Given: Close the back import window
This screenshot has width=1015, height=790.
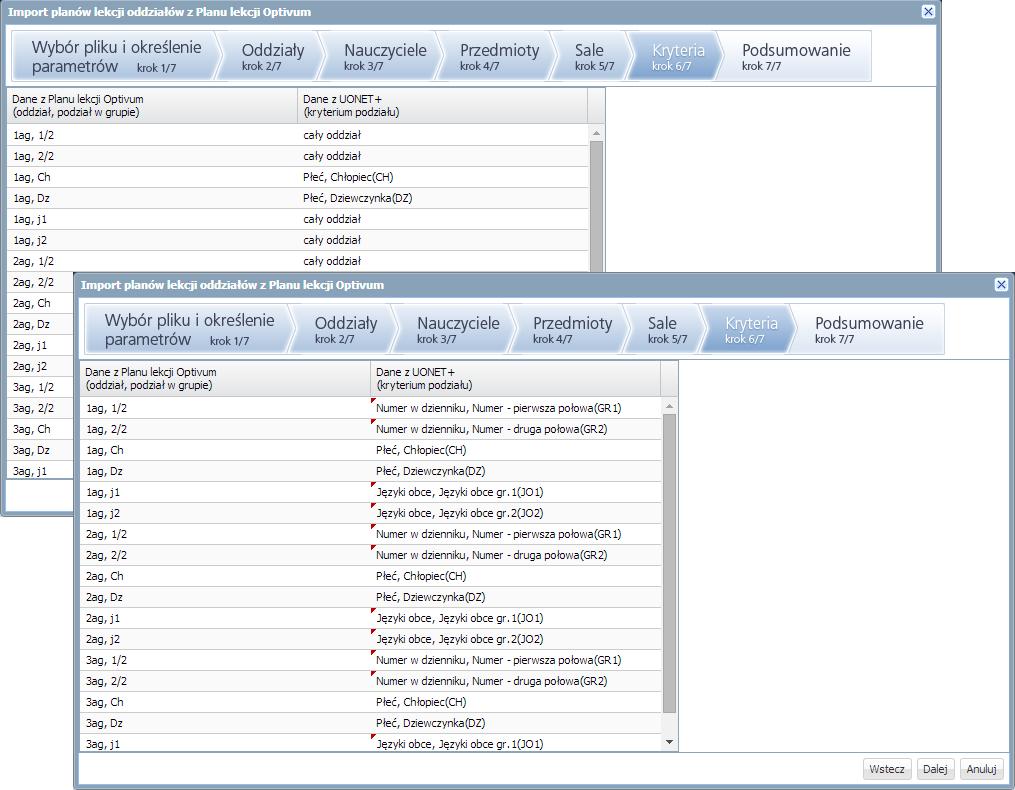Looking at the screenshot, I should click(928, 12).
